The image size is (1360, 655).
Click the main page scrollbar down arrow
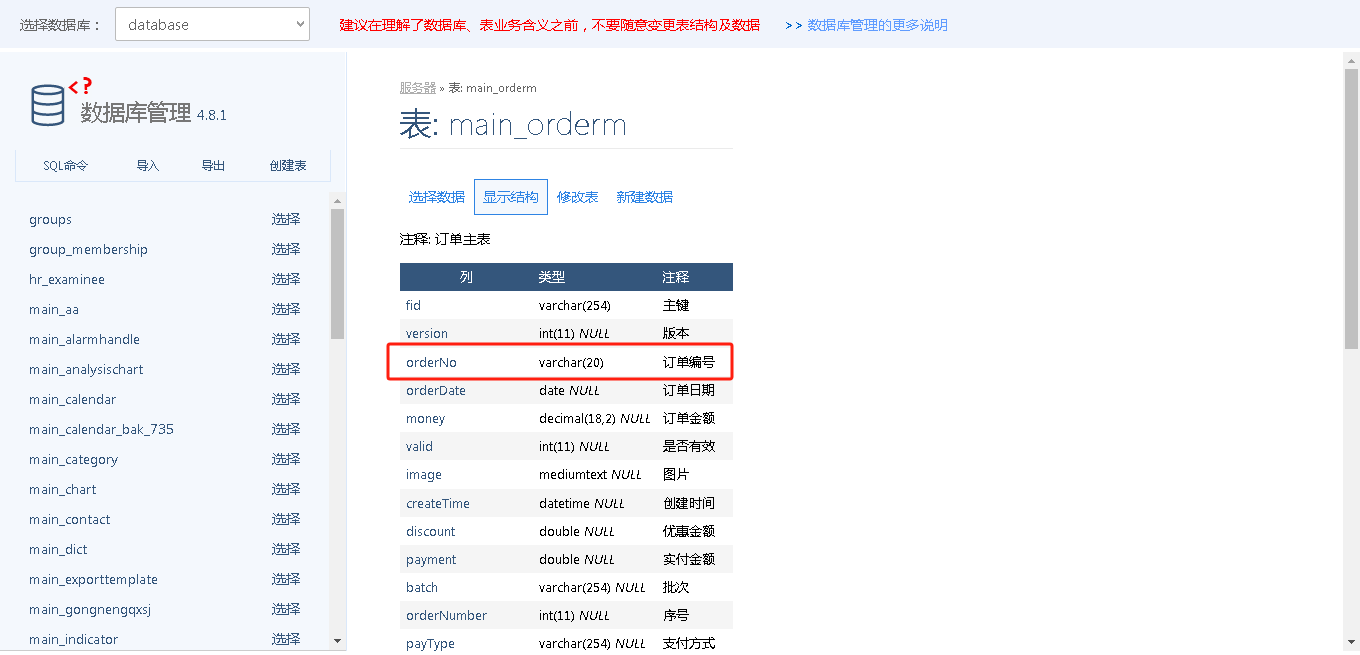[x=1351, y=641]
